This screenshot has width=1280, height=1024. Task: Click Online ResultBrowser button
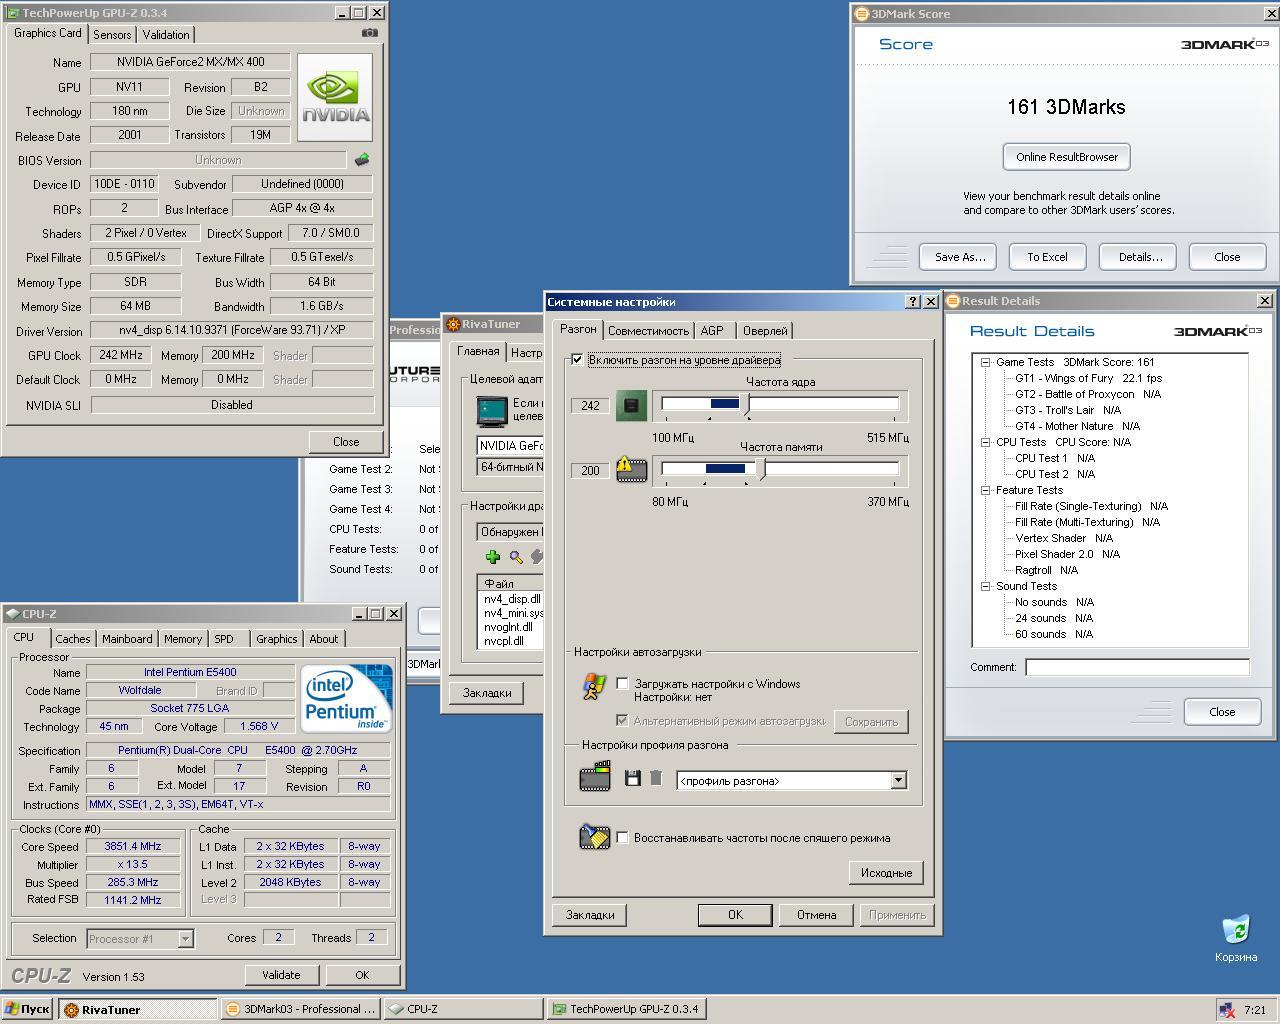coord(1067,157)
